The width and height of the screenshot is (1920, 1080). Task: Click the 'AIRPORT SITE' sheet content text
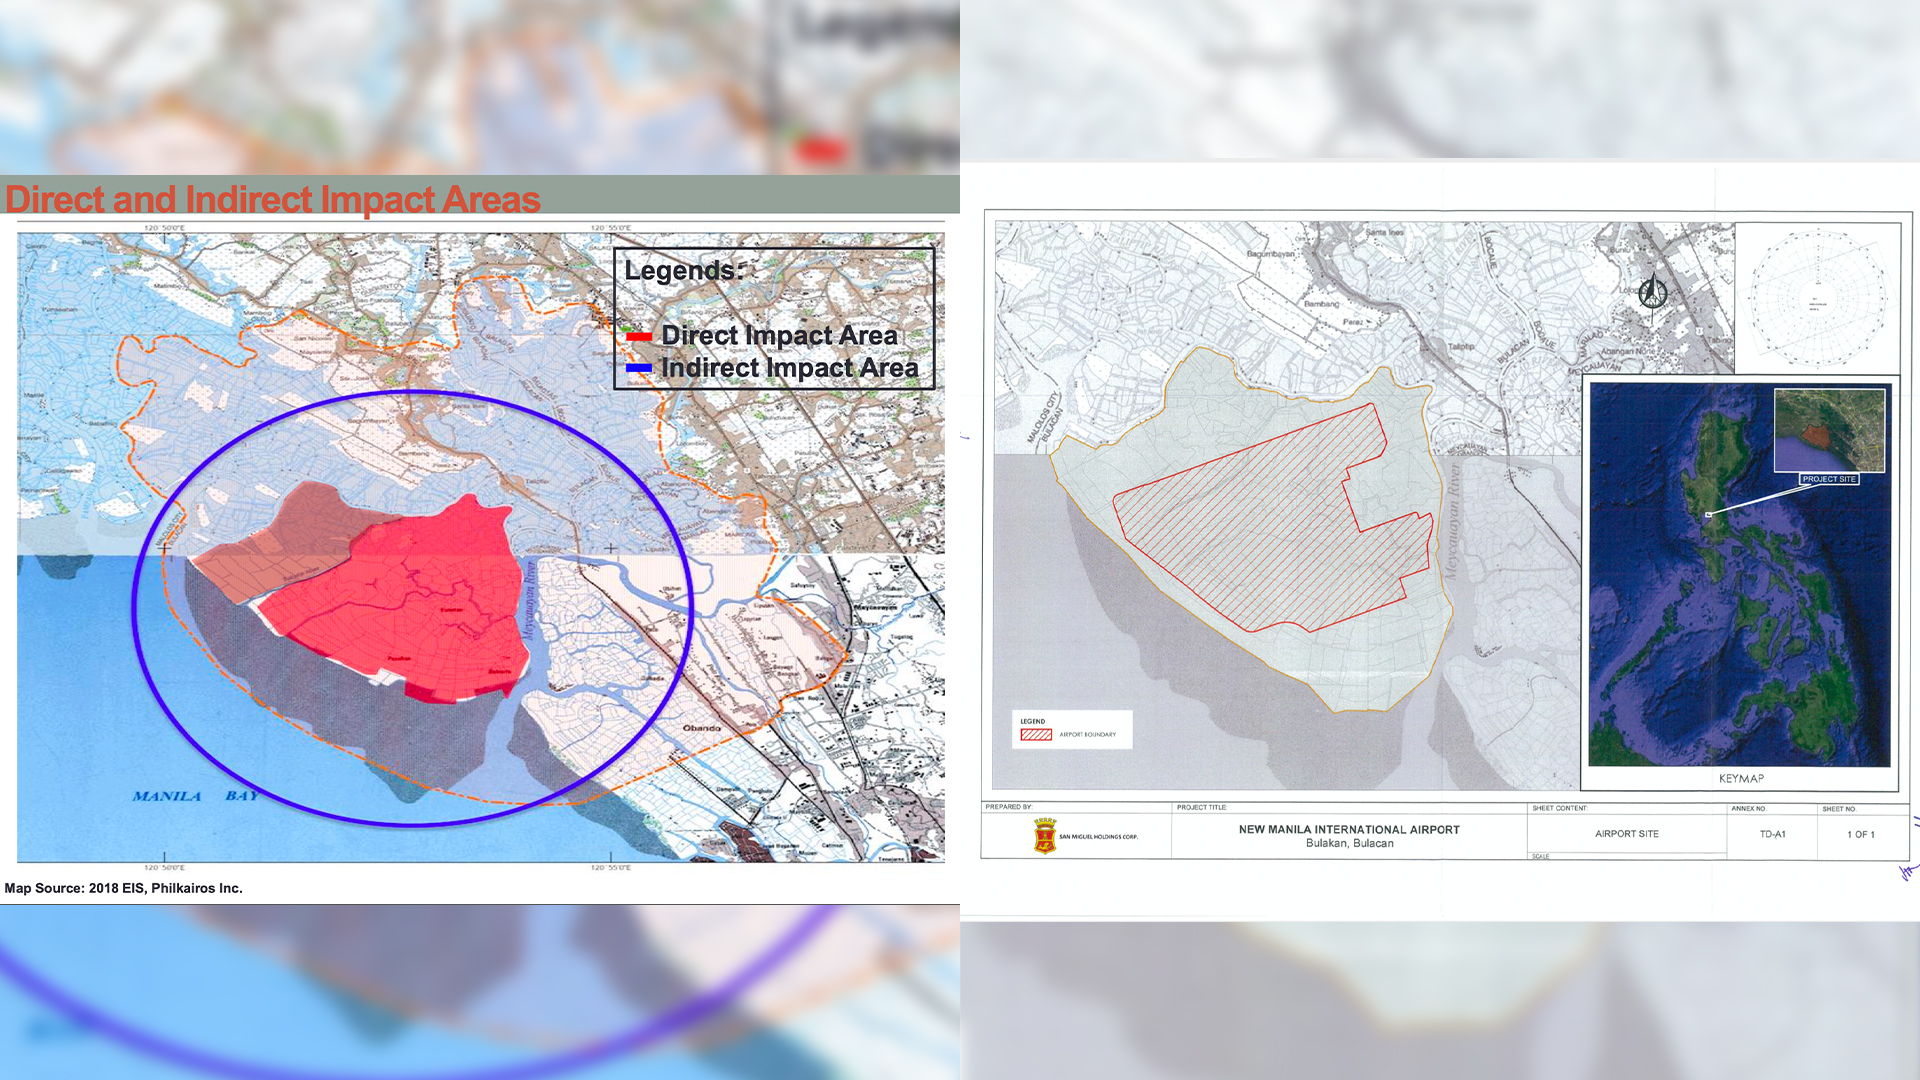pyautogui.click(x=1627, y=834)
